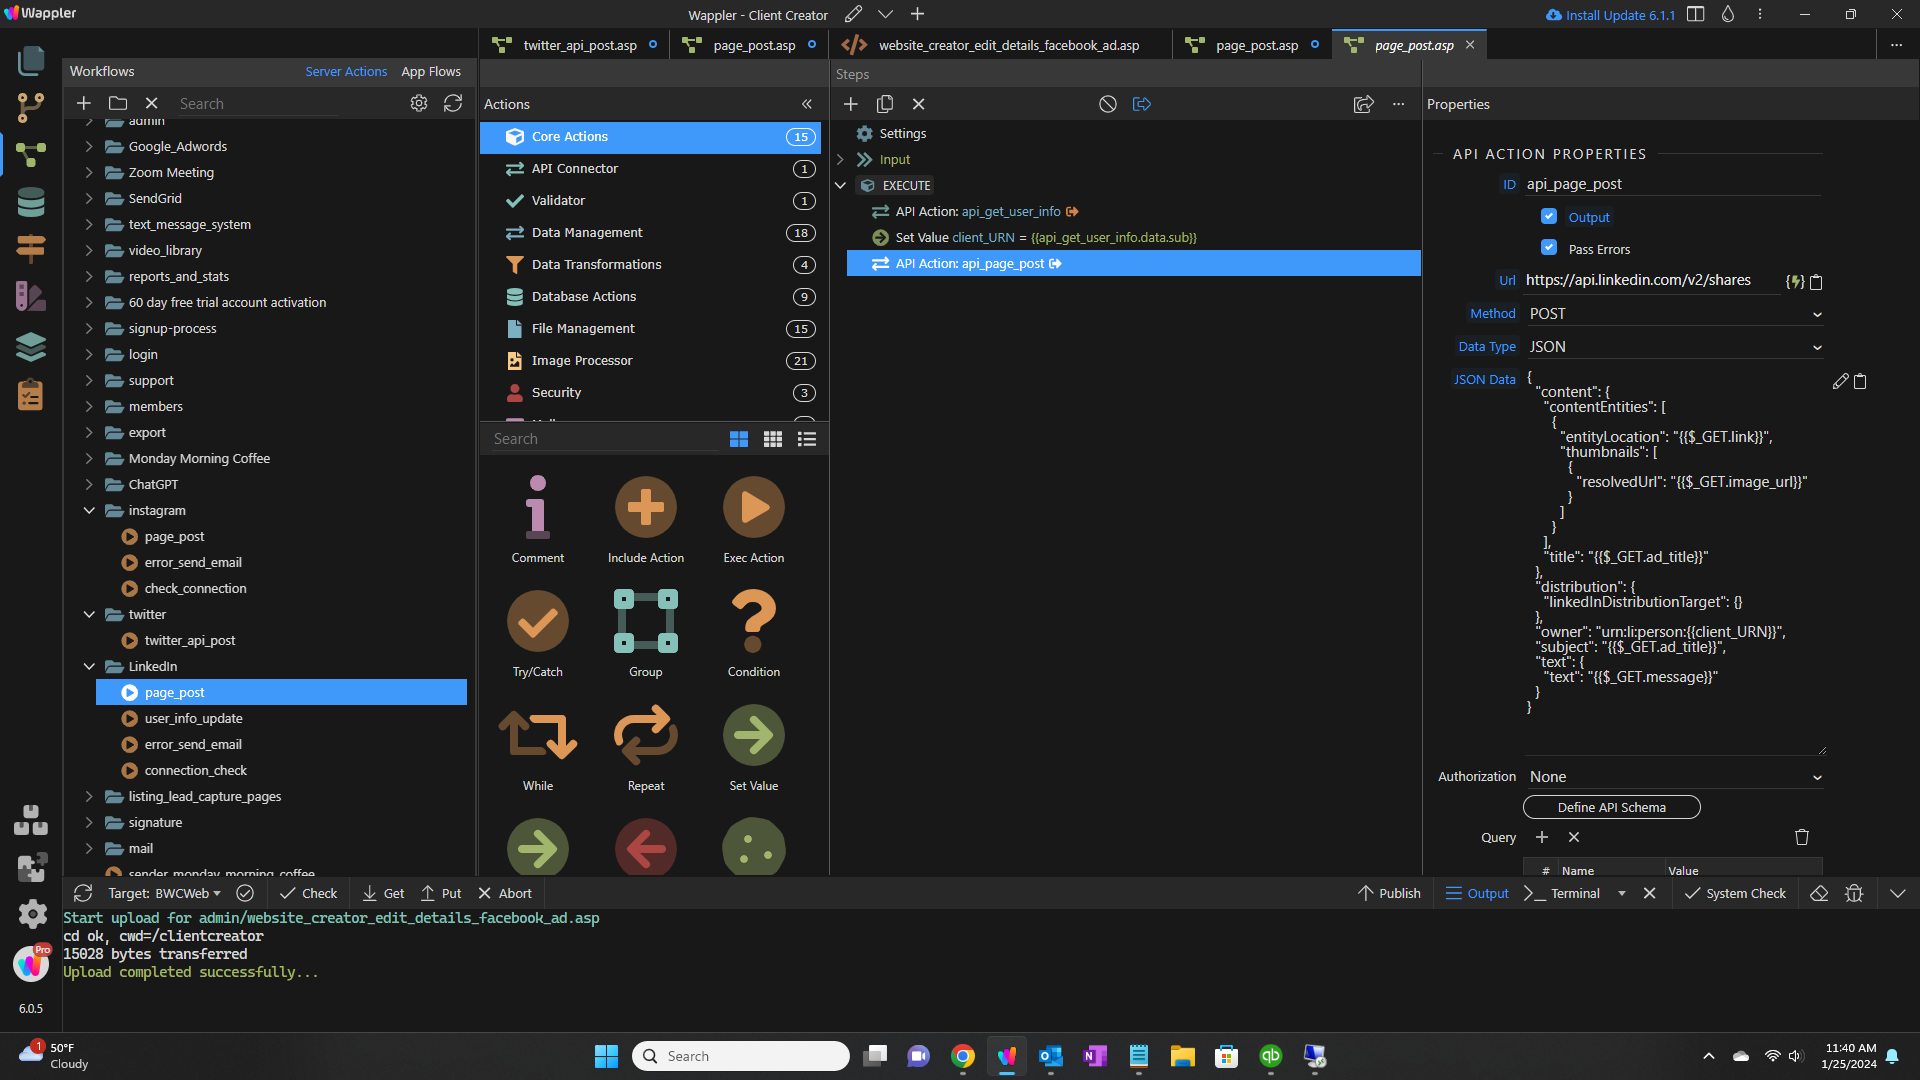
Task: Expand the Google_Adwords folder
Action: 89,146
